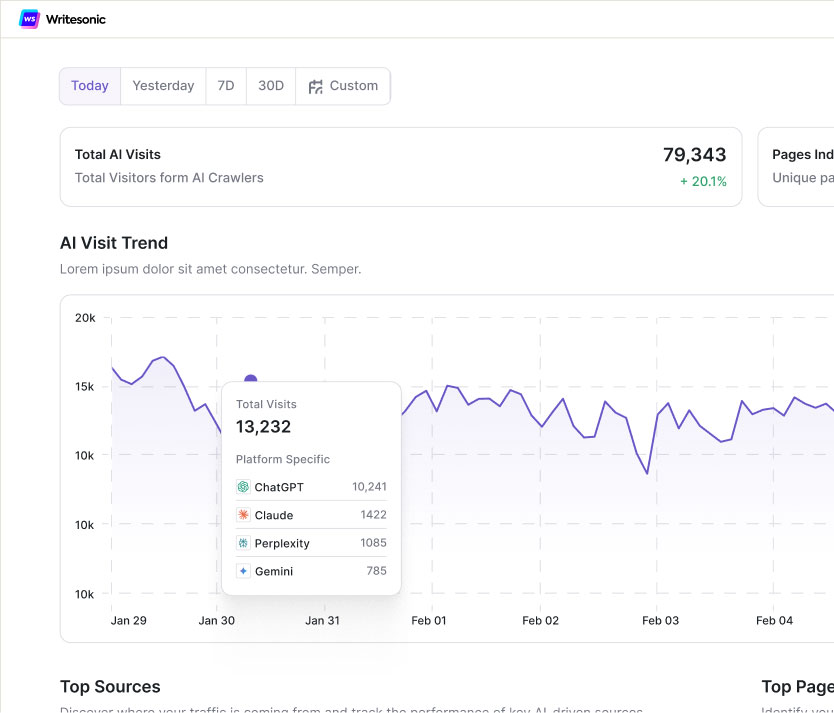The image size is (834, 713).
Task: Click the Perplexity row label
Action: point(282,543)
